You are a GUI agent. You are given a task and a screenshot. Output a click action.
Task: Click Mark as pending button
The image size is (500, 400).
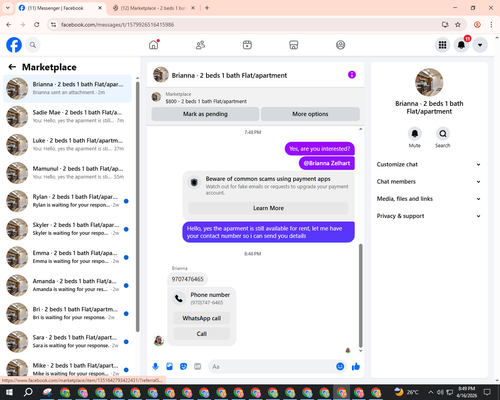pos(205,114)
